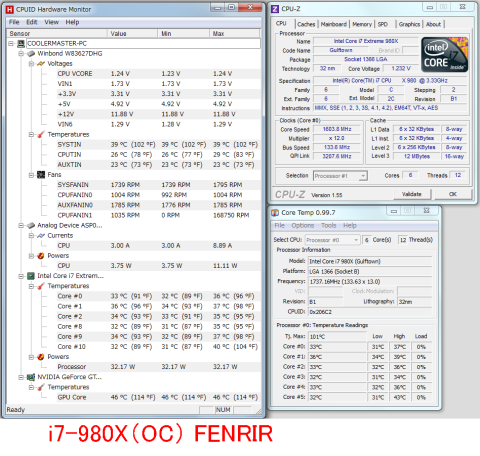Click the Winbond Temperatures thermometer icon
Image resolution: width=480 pixels, height=456 pixels.
(x=41, y=134)
